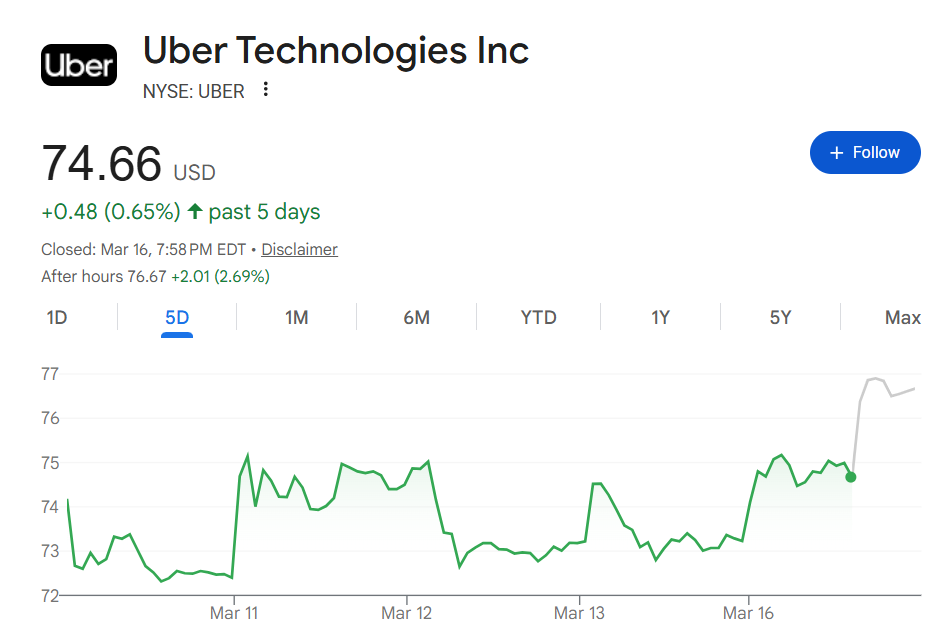Click the Uber Technologies Inc title
The width and height of the screenshot is (945, 636).
click(x=336, y=50)
